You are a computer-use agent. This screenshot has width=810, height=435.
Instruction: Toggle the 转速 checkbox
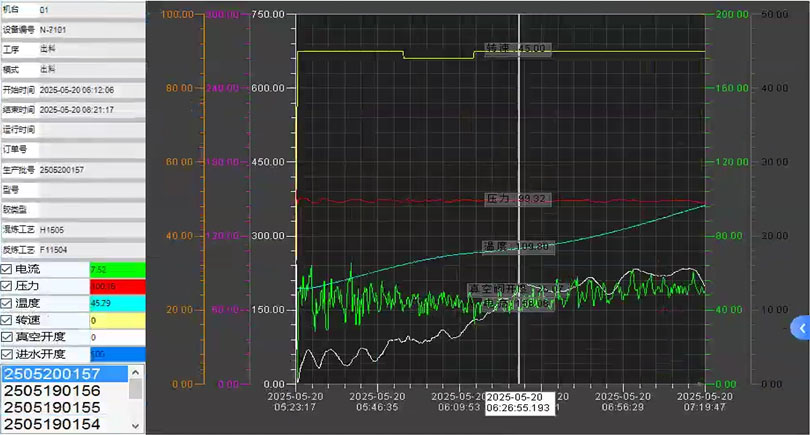click(x=8, y=320)
